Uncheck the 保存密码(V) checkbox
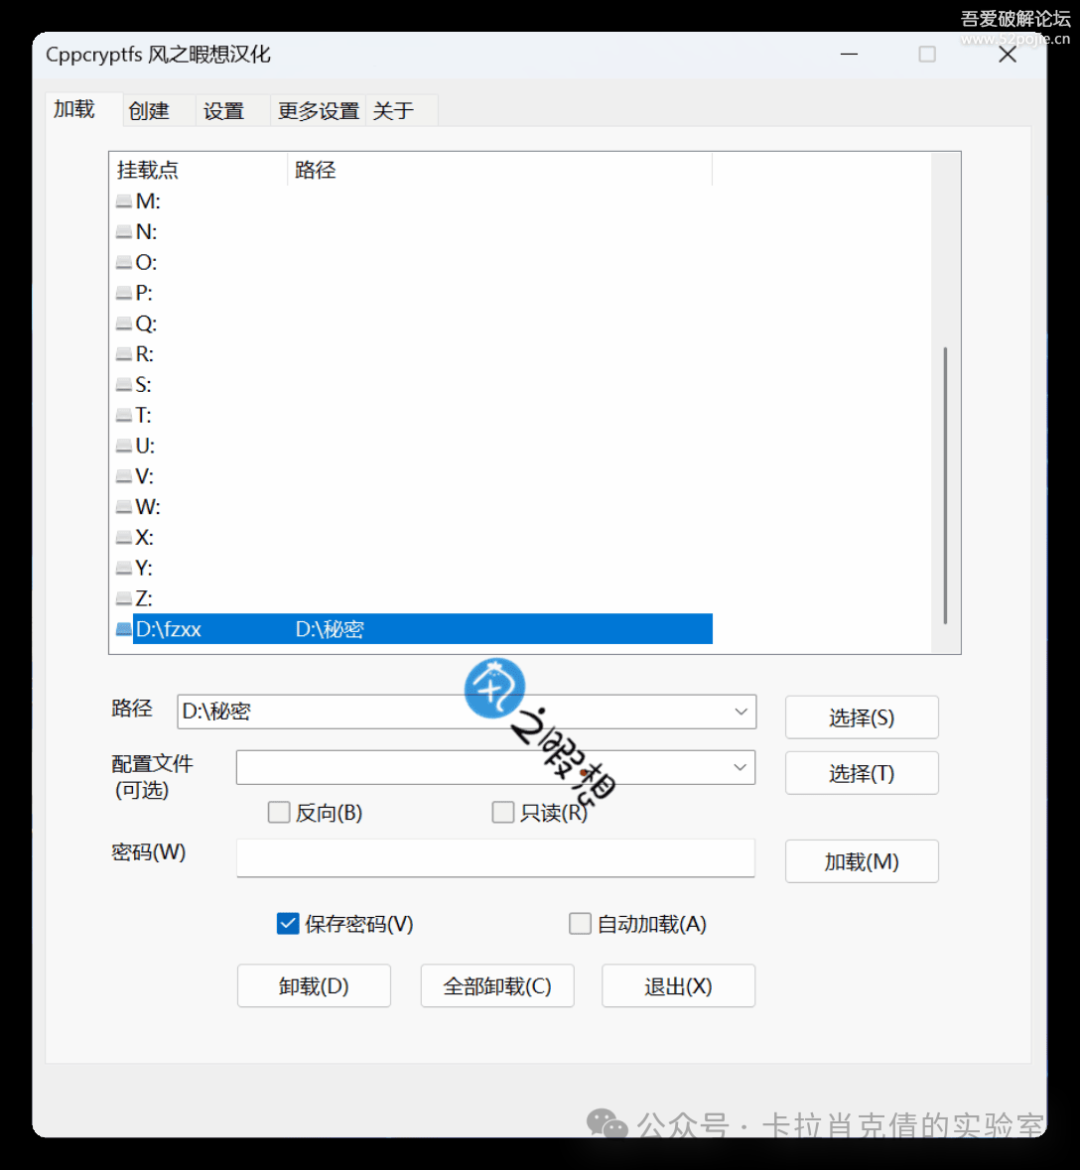The height and width of the screenshot is (1170, 1080). 288,924
